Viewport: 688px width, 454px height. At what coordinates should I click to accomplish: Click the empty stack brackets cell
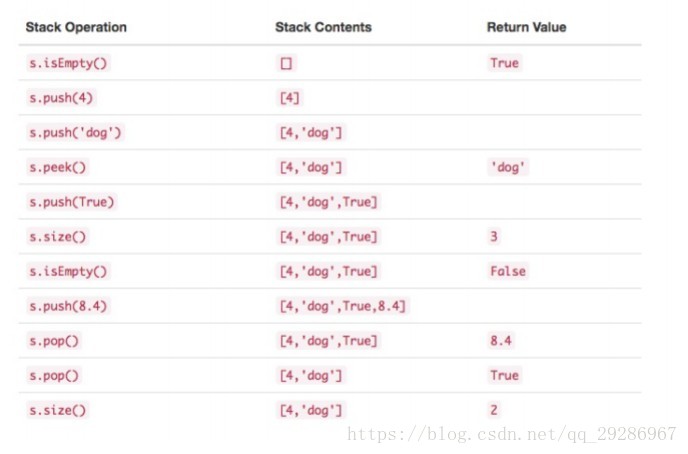tap(287, 63)
